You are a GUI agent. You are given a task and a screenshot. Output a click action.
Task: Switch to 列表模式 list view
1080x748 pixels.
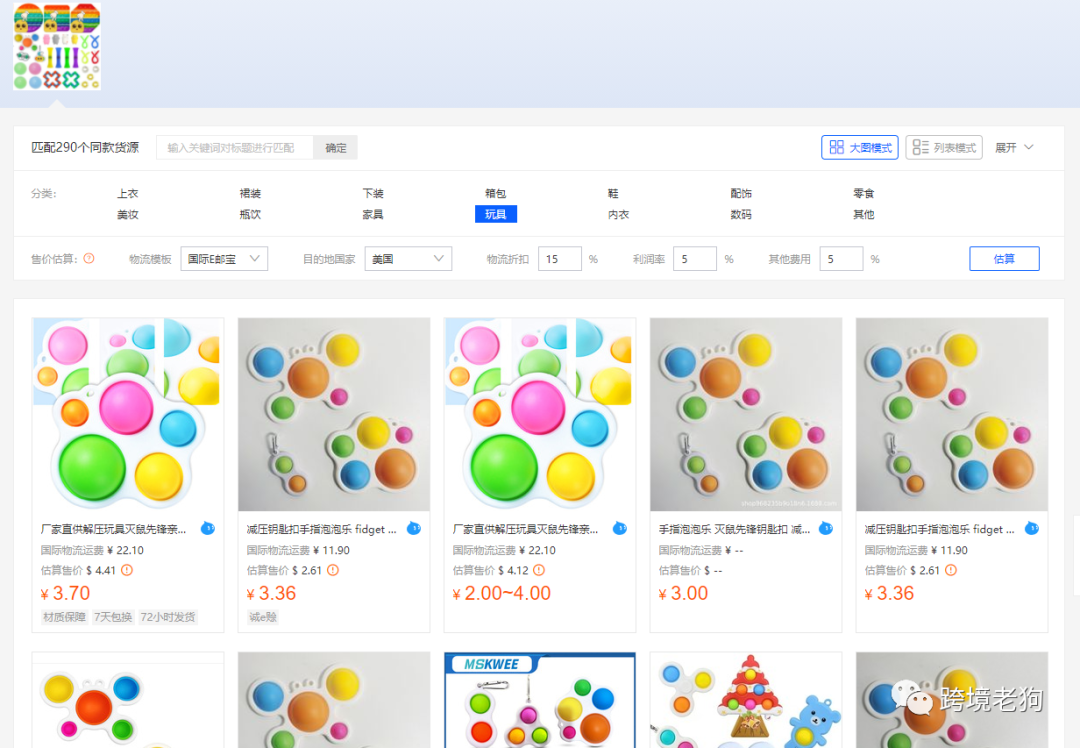tap(944, 147)
